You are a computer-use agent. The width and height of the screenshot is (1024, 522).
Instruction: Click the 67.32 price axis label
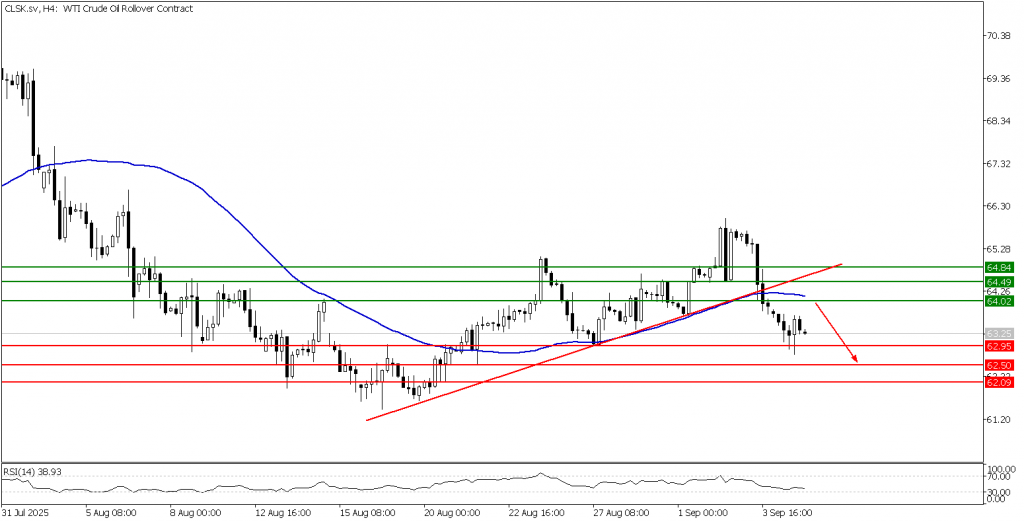click(999, 164)
